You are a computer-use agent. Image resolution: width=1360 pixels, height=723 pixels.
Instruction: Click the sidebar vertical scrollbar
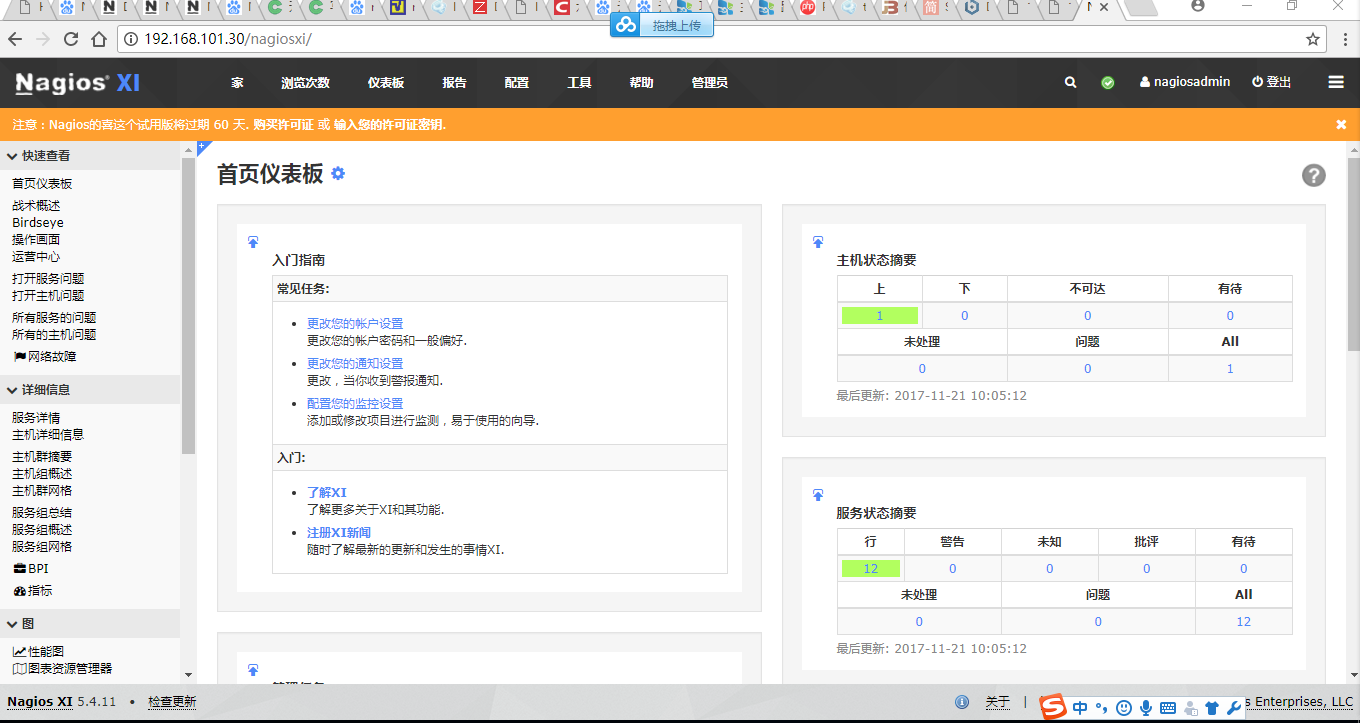coord(188,305)
